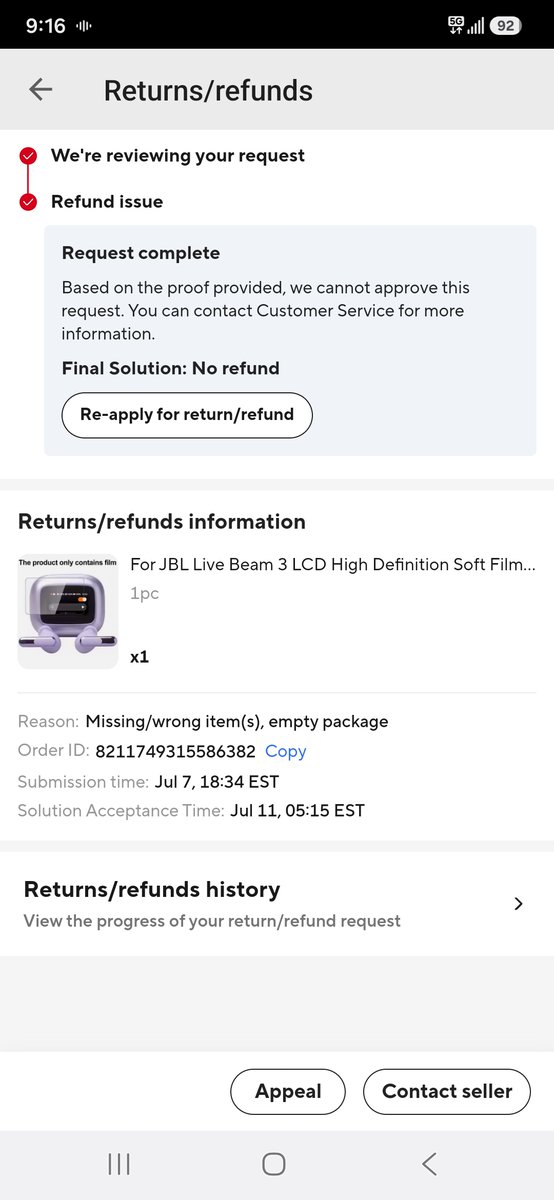Viewport: 554px width, 1200px height.
Task: Expand Returns/refunds history chevron
Action: [518, 904]
